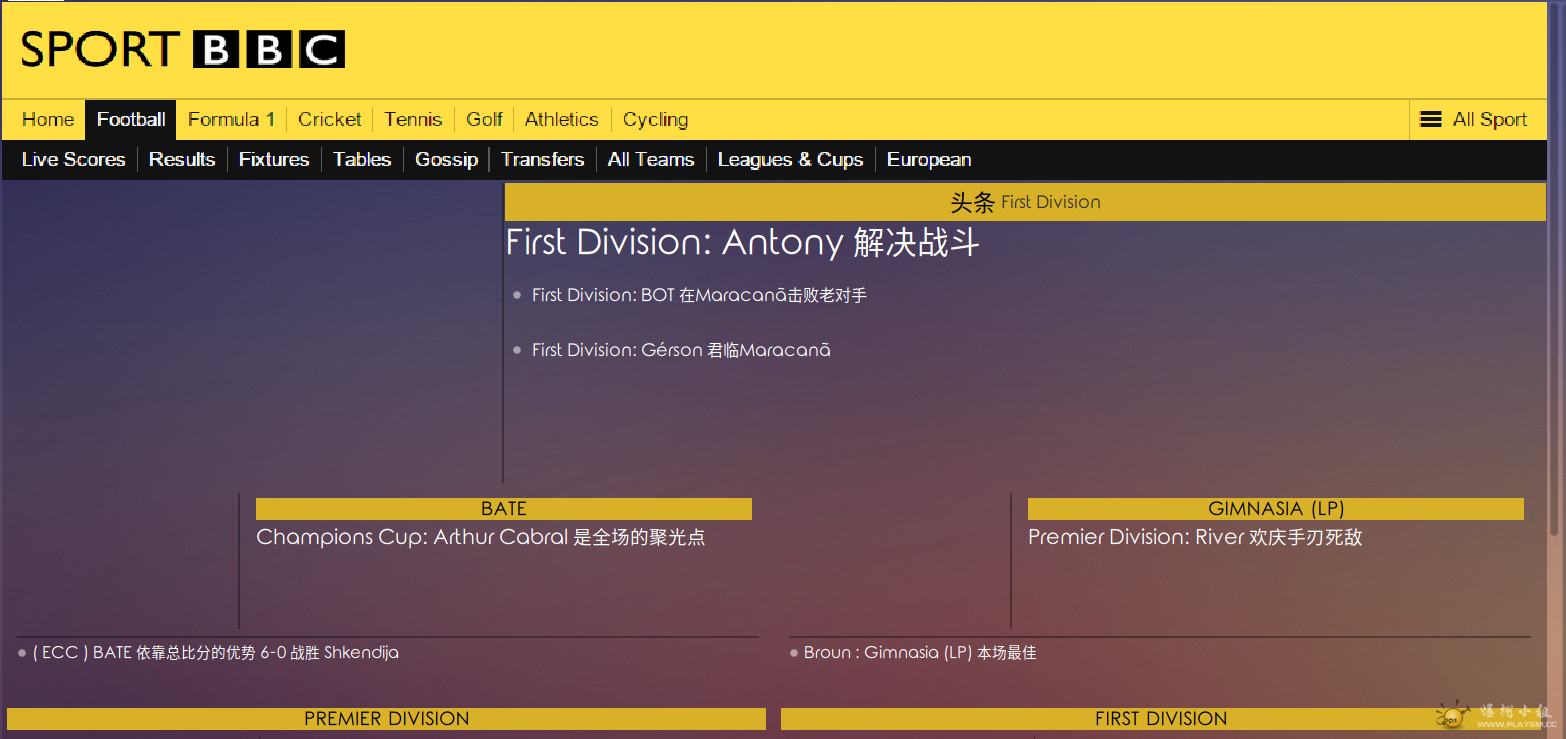Open the Transfers page
This screenshot has height=739, width=1566.
[542, 160]
